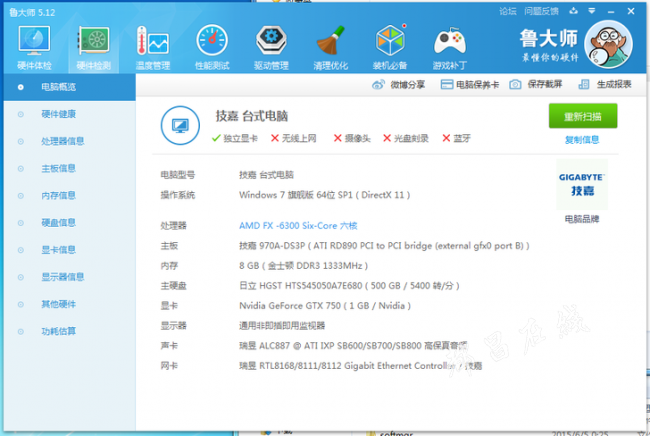The height and width of the screenshot is (436, 650).
Task: Click the 技嘉 台式电脑 heading
Action: (x=252, y=116)
